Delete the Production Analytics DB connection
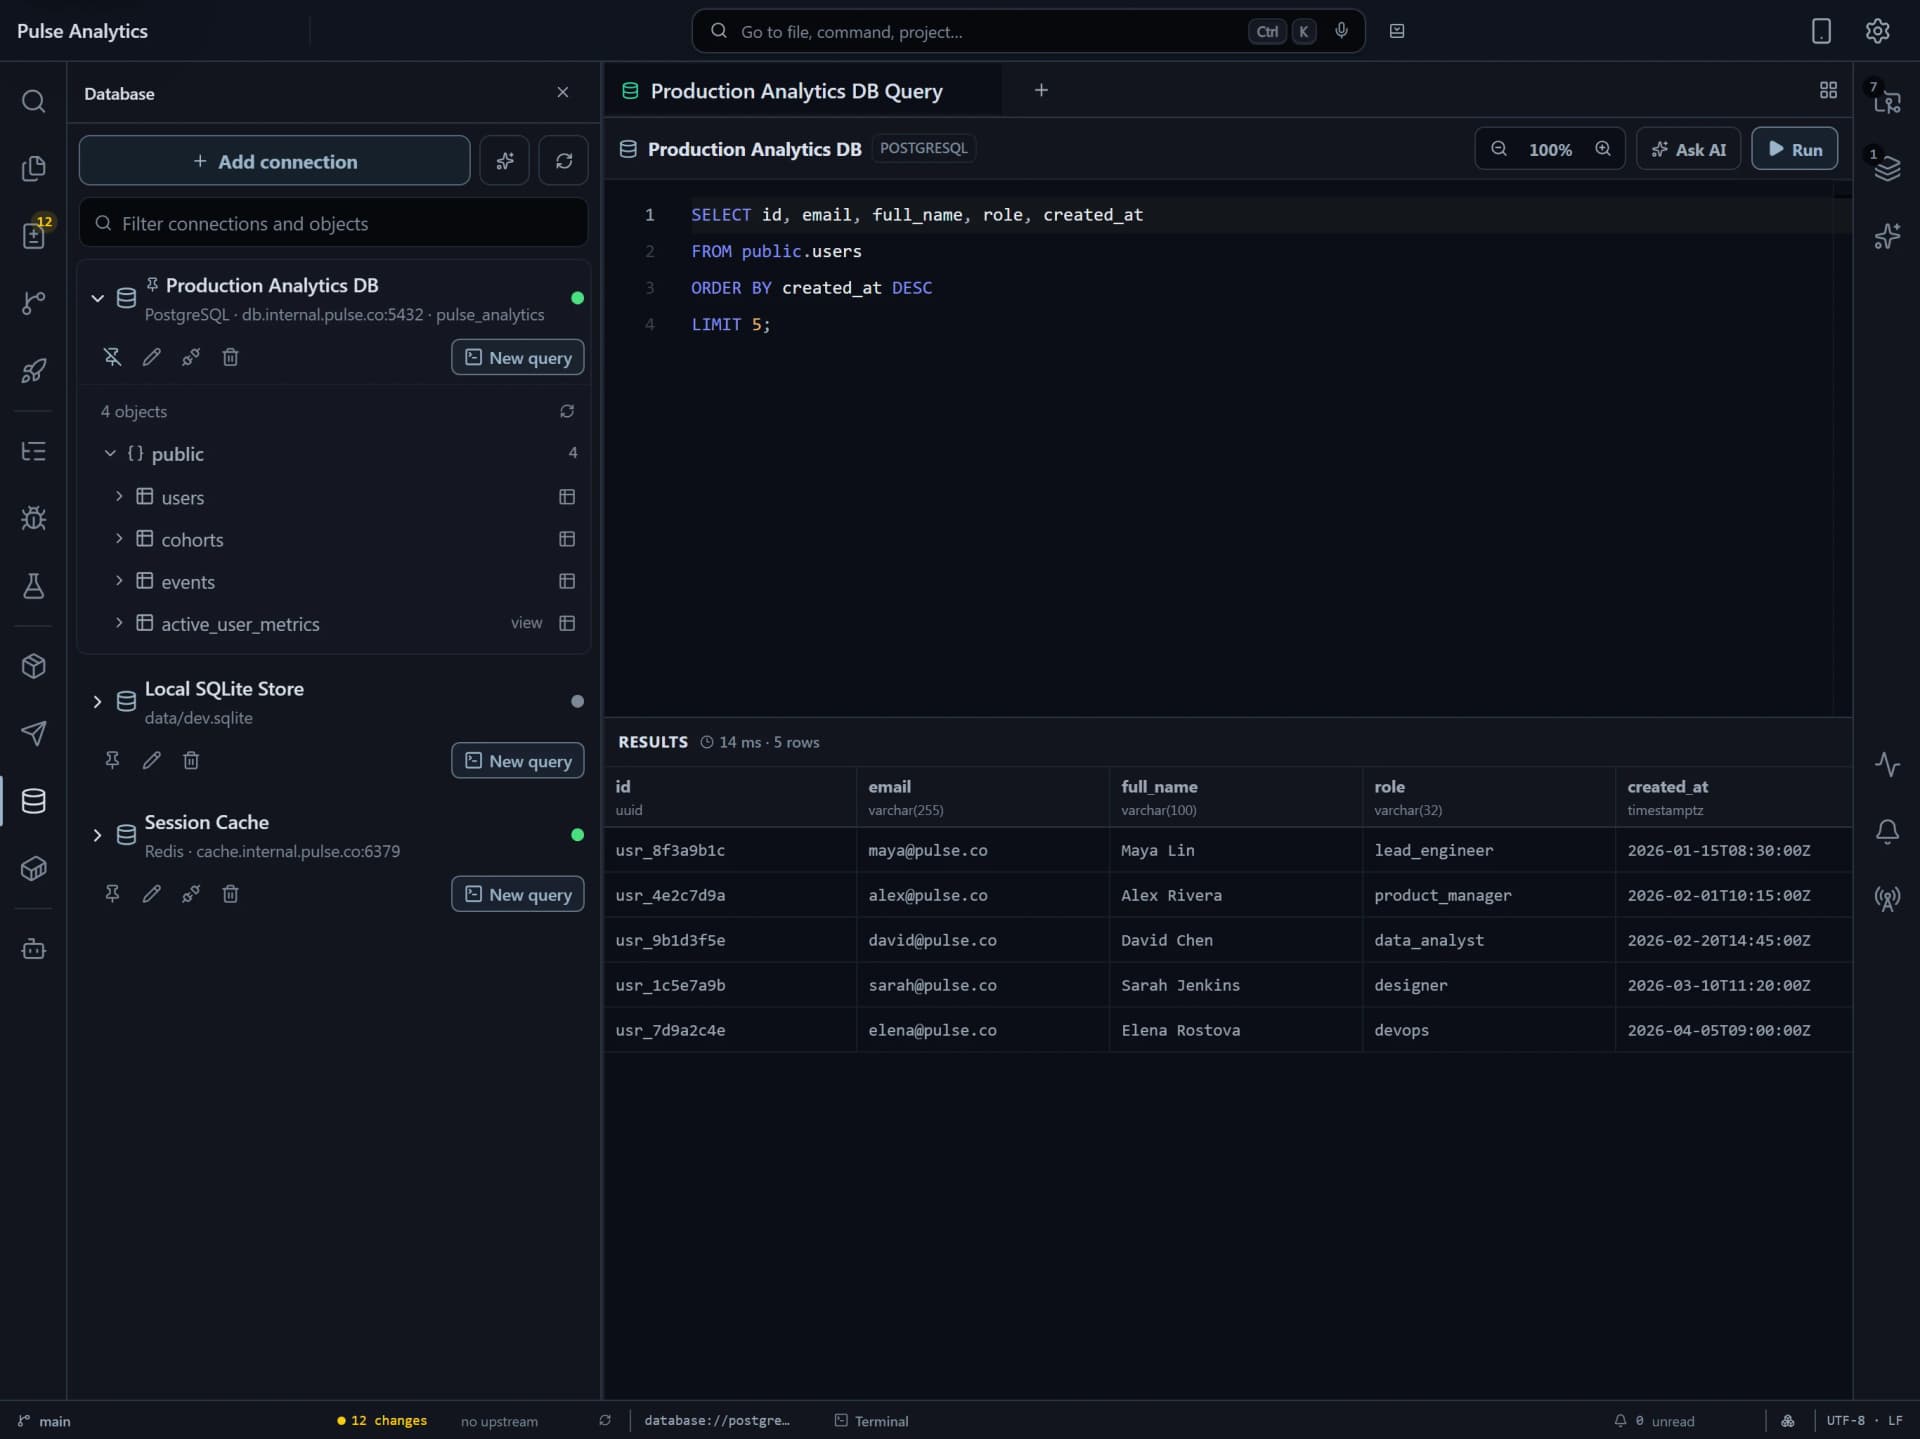Viewport: 1920px width, 1439px height. tap(230, 357)
